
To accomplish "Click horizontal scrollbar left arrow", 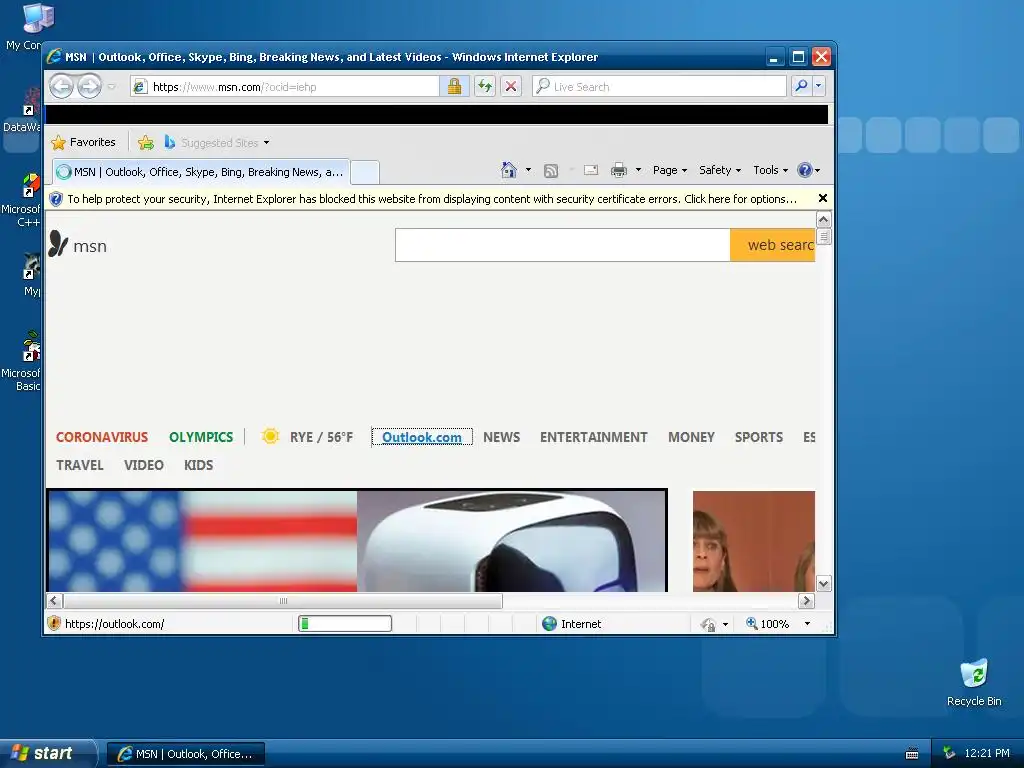I will (x=54, y=601).
